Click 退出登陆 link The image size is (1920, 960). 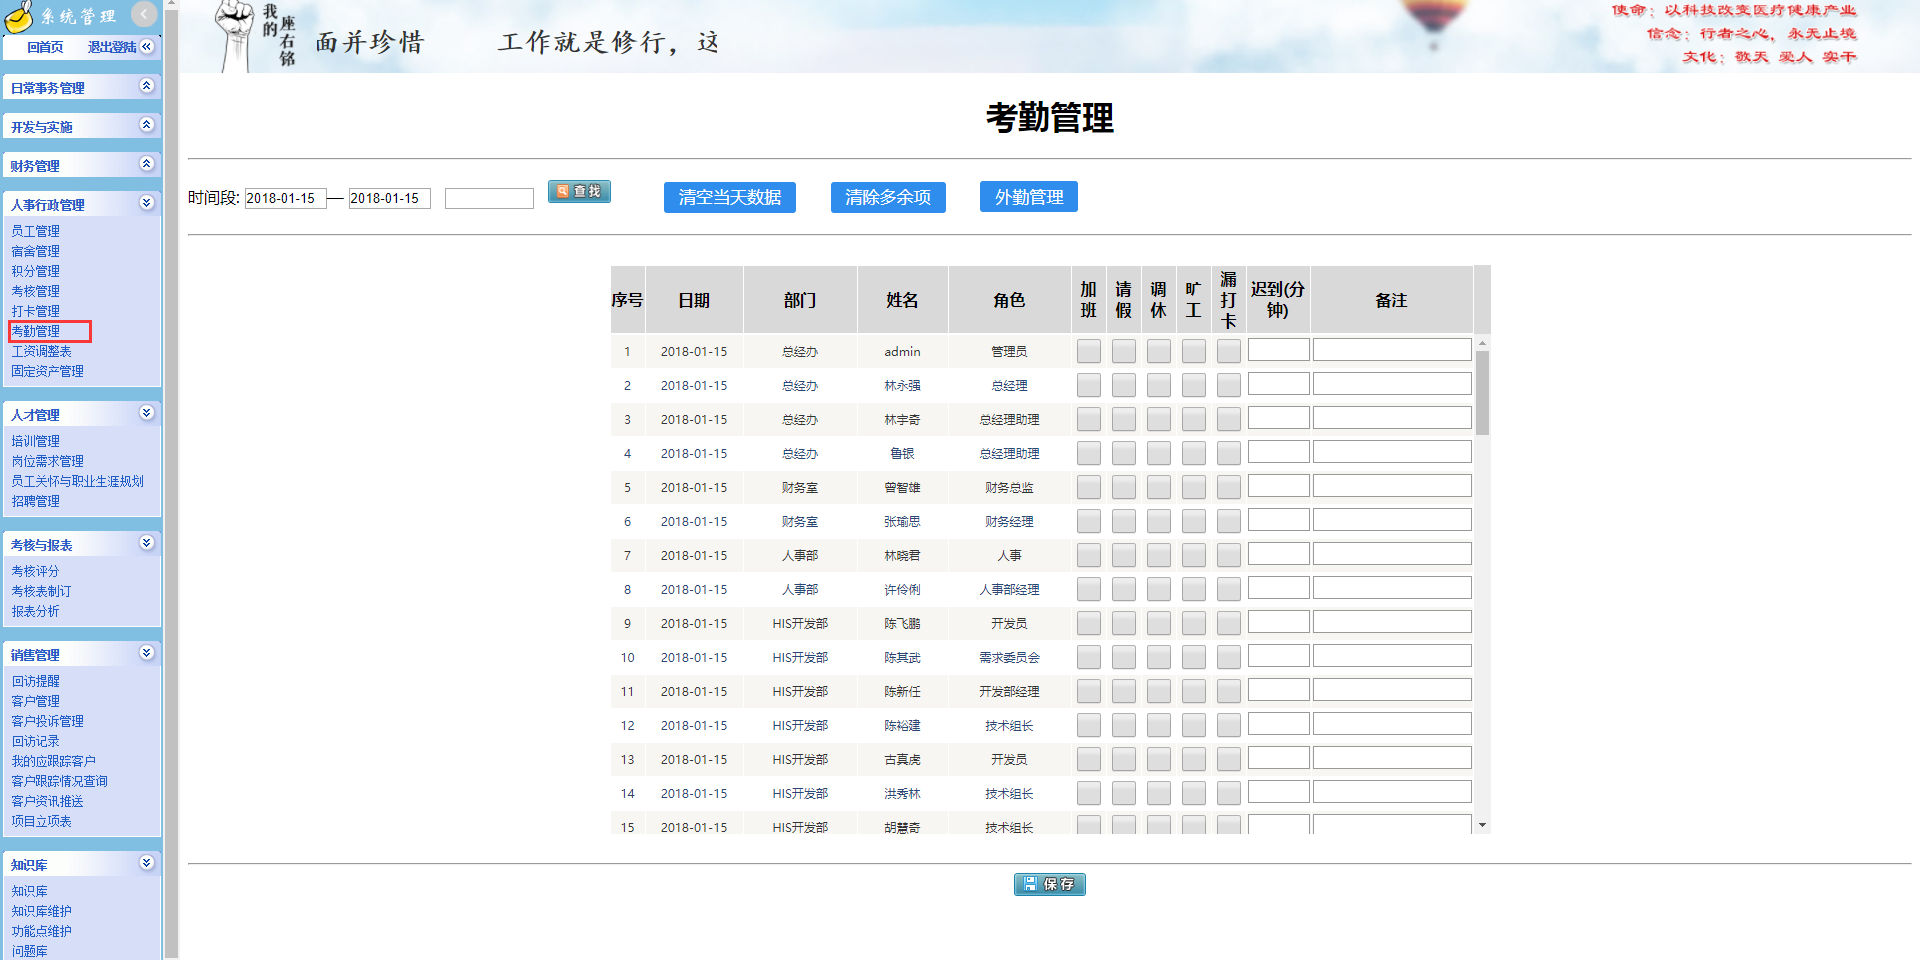click(112, 47)
